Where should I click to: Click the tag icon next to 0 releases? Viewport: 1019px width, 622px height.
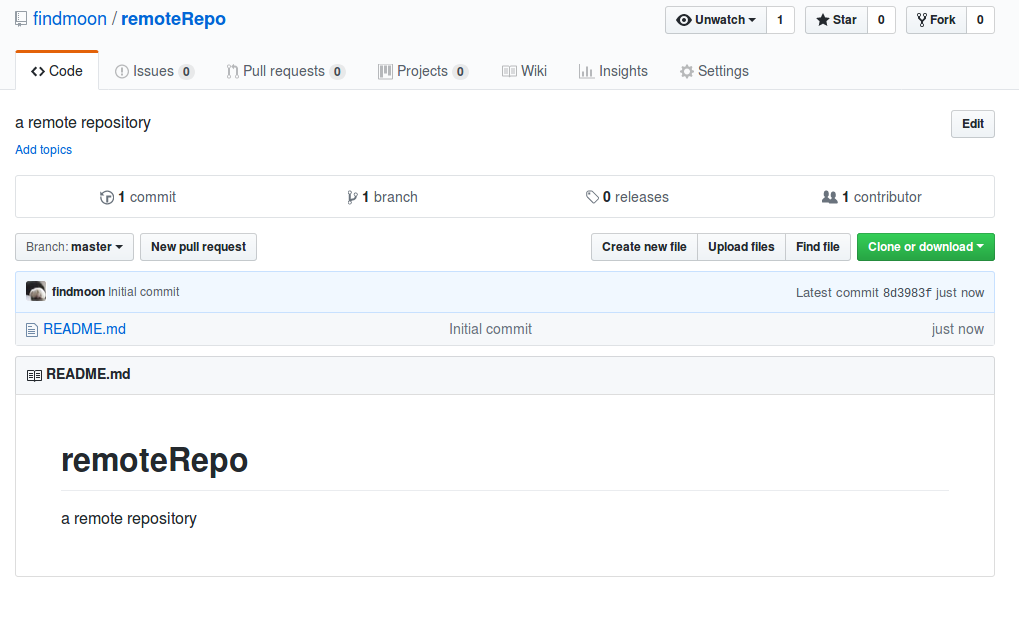592,198
